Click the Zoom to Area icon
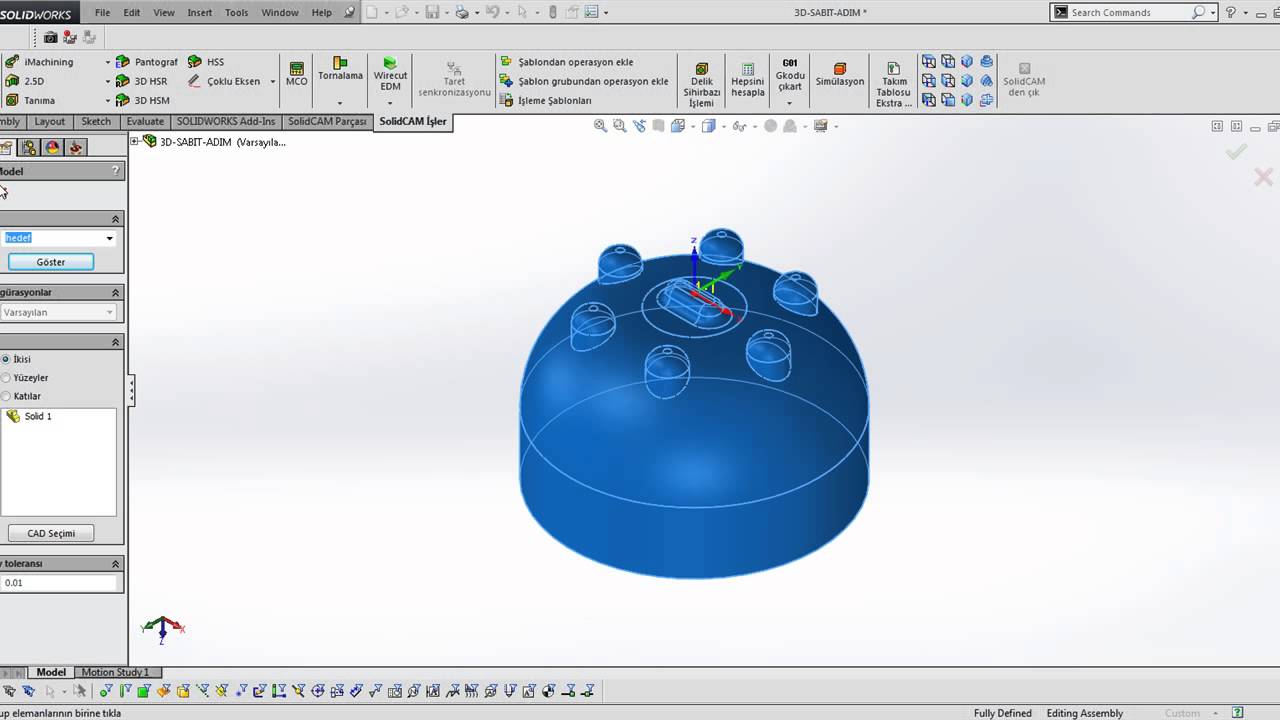1280x720 pixels. click(x=619, y=126)
